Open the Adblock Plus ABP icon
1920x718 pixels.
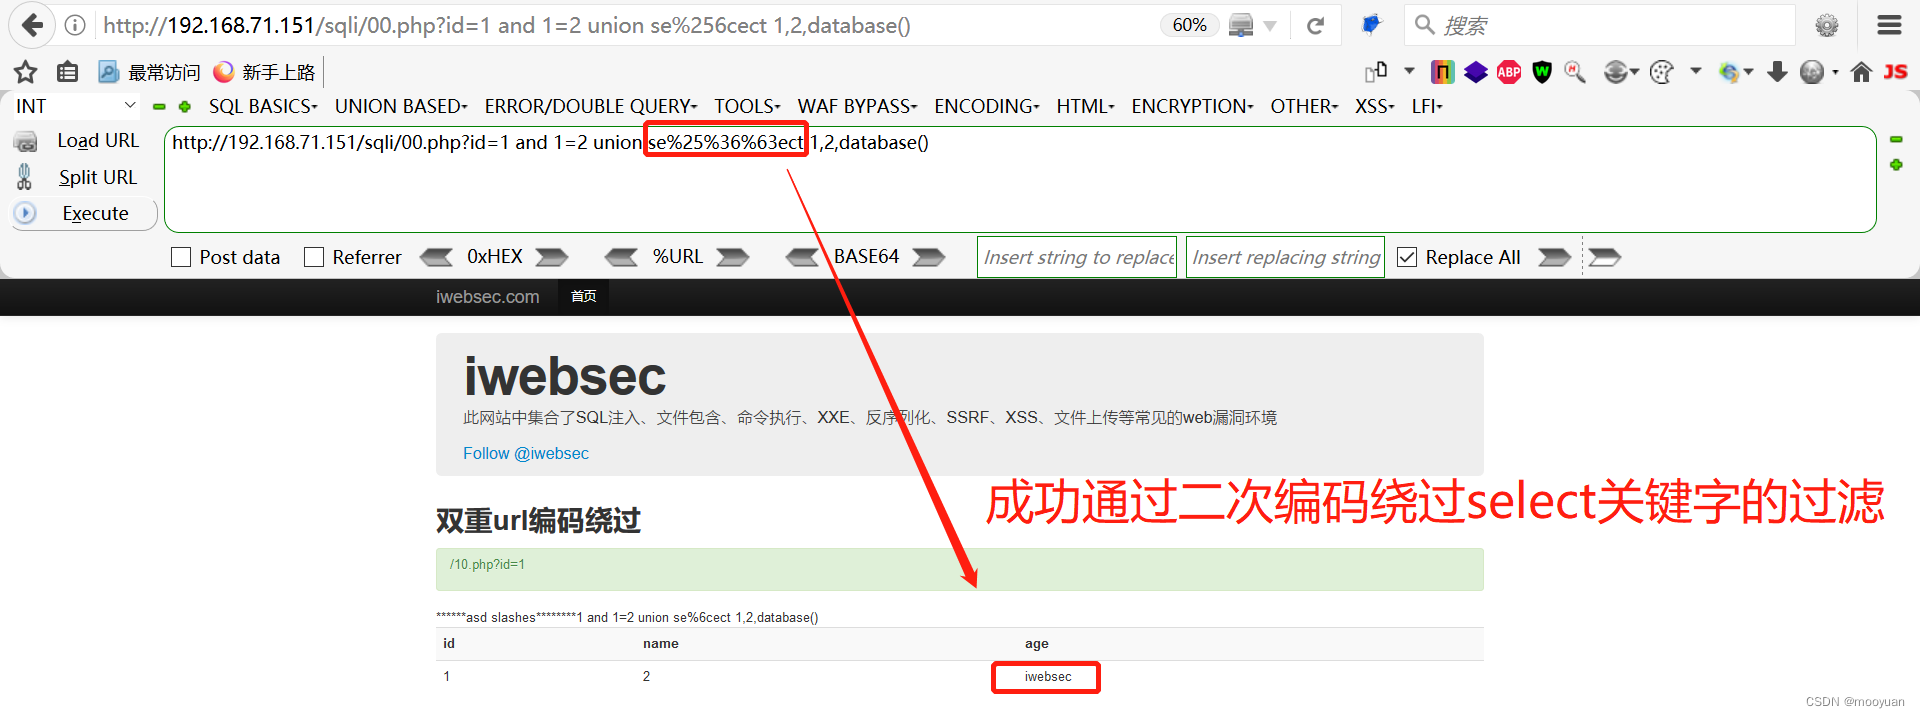1509,72
